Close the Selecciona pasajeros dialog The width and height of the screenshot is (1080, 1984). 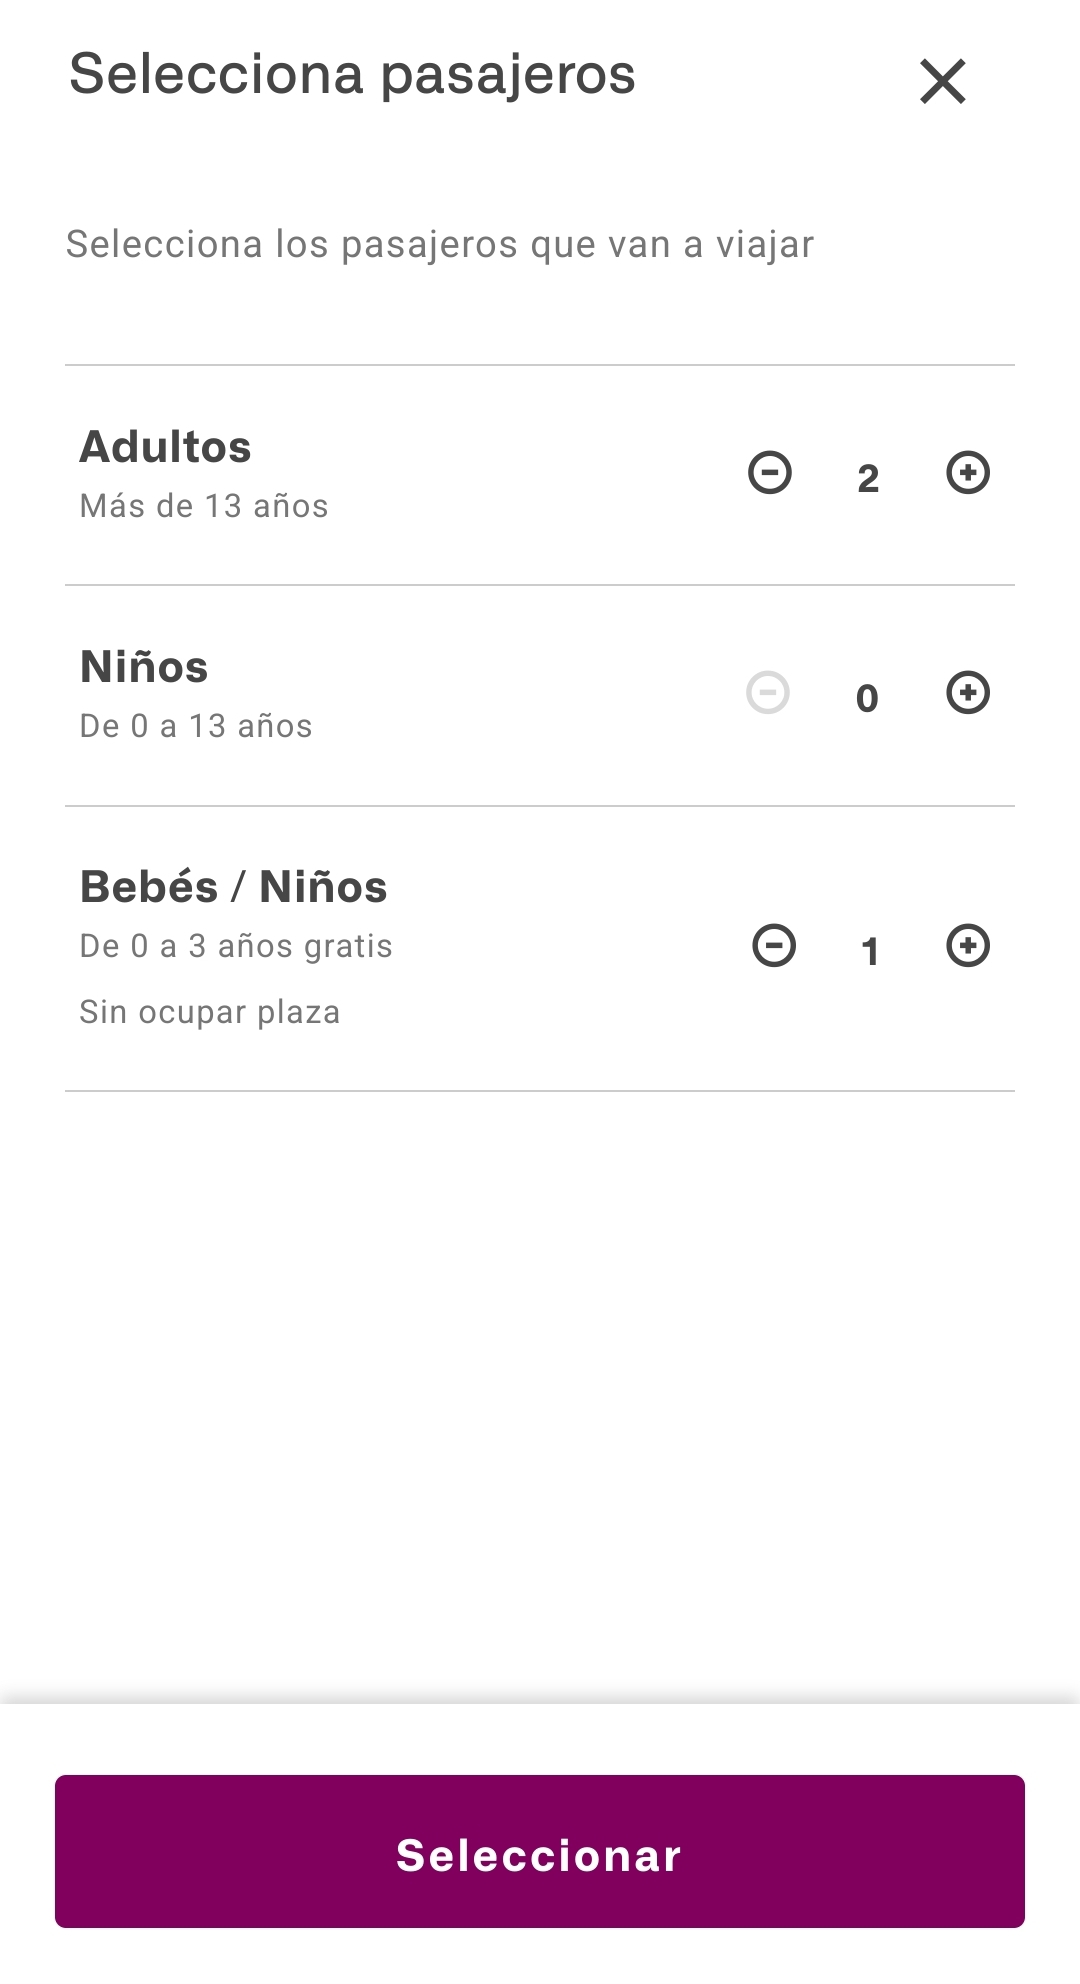pyautogui.click(x=942, y=81)
